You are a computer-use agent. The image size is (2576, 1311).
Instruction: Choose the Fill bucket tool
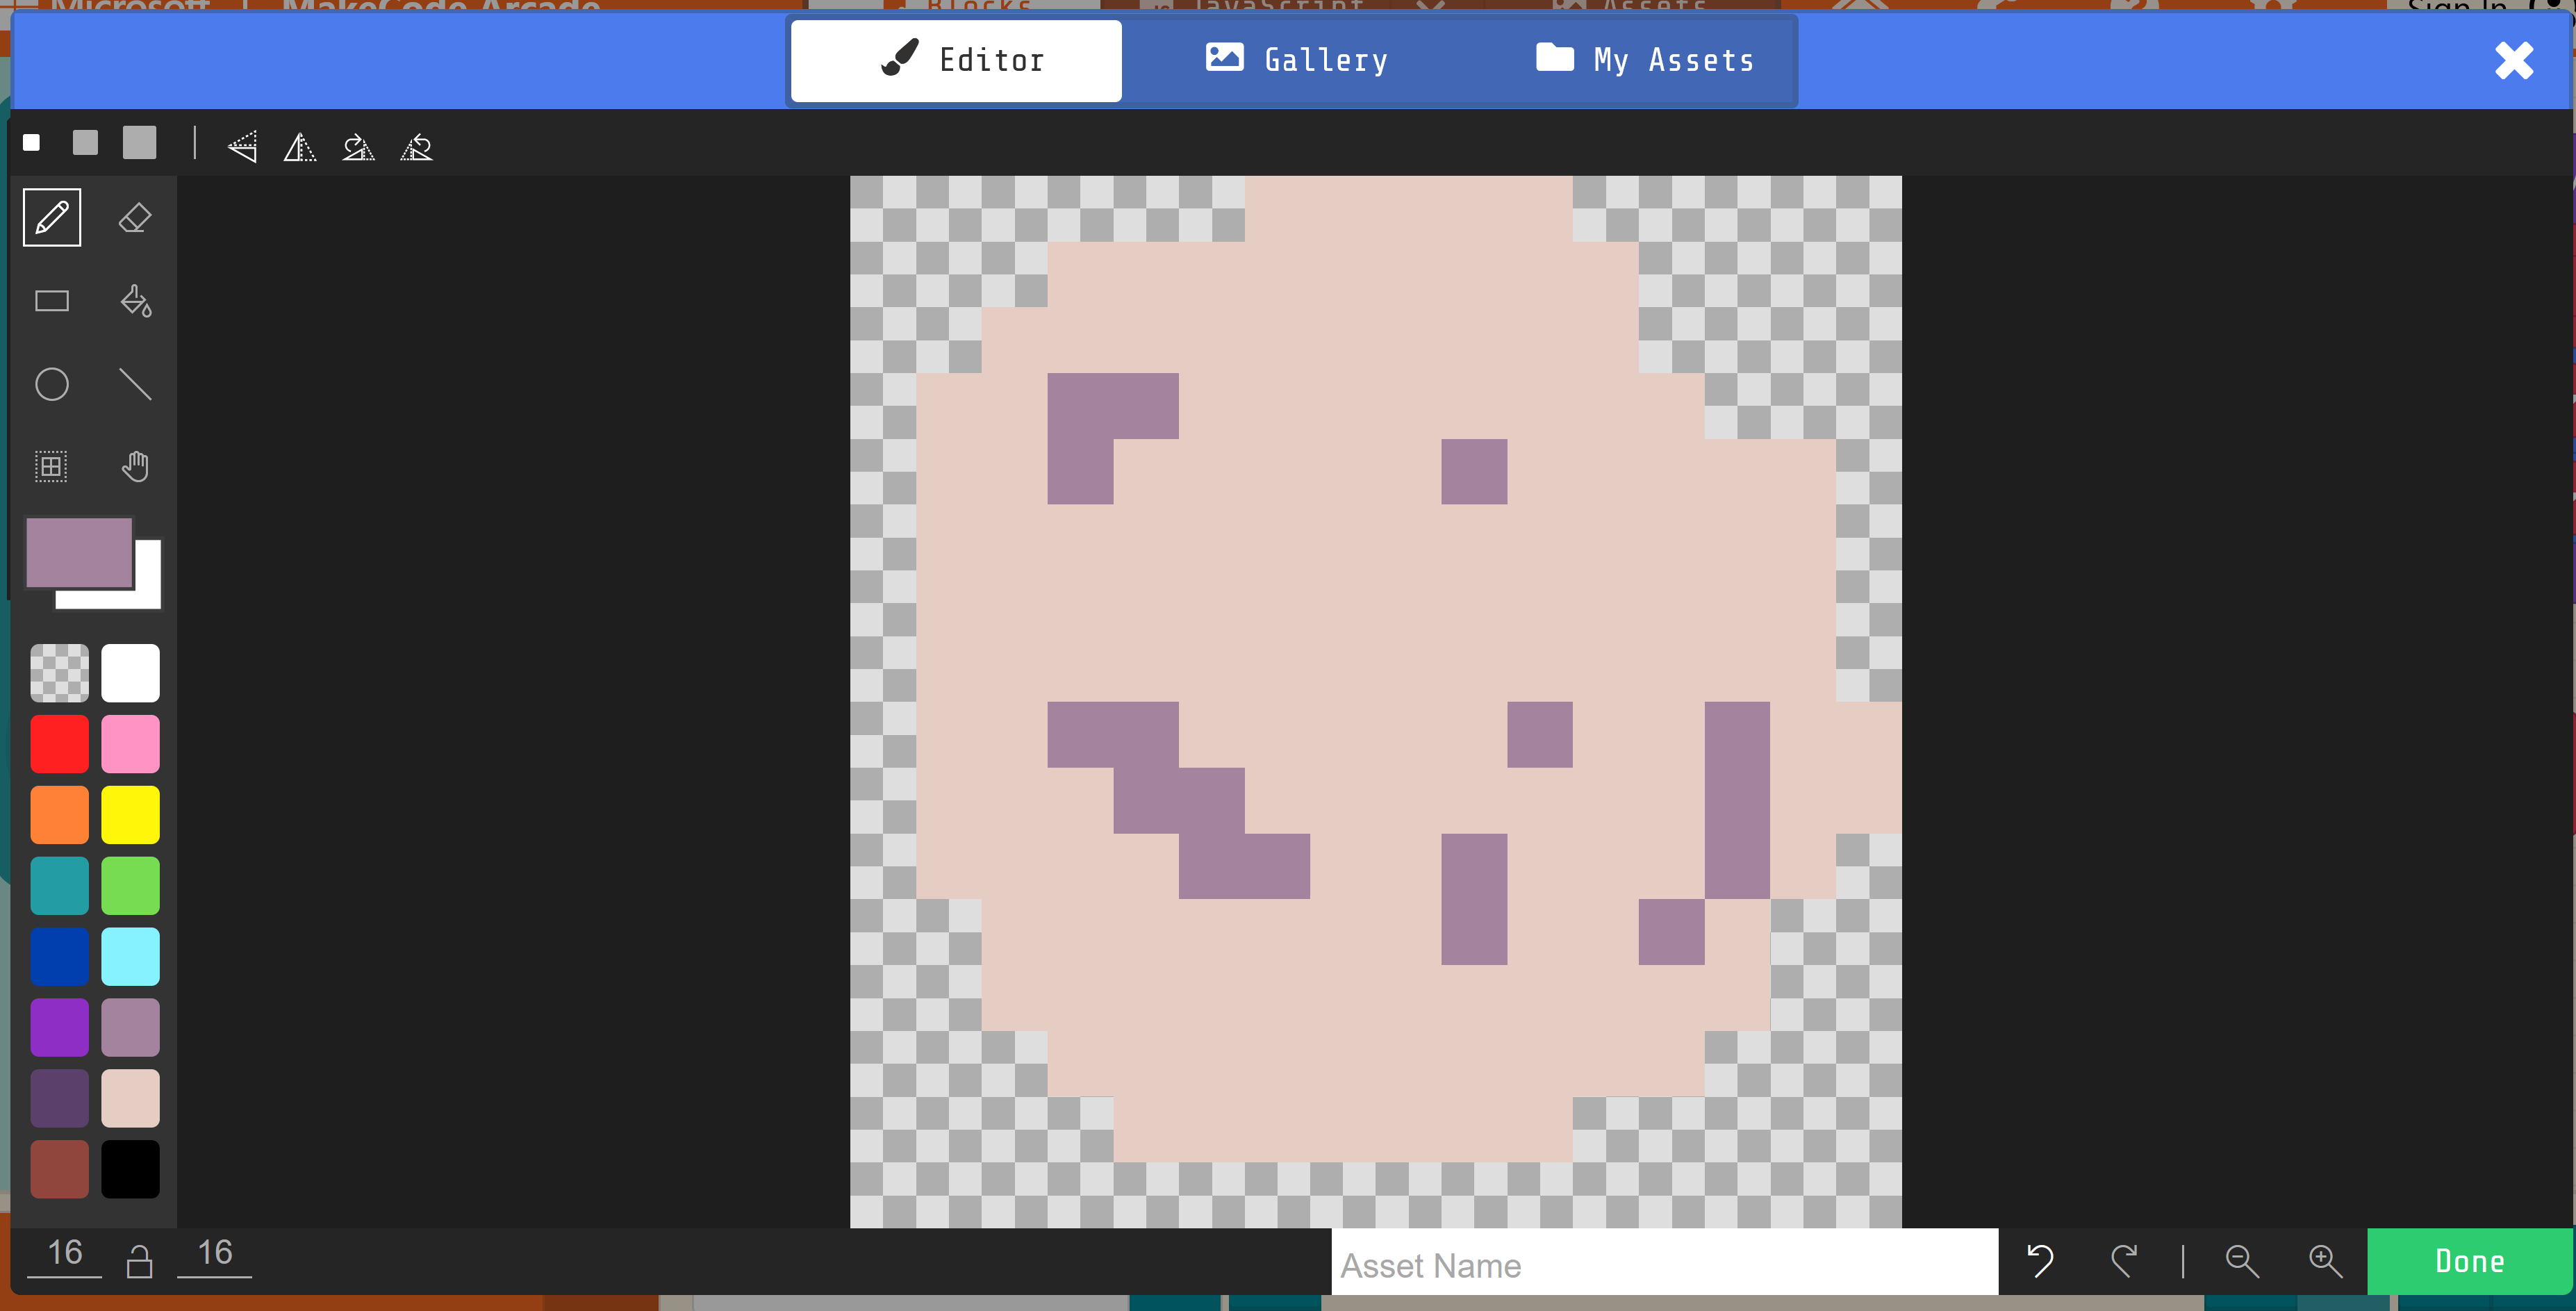(135, 301)
